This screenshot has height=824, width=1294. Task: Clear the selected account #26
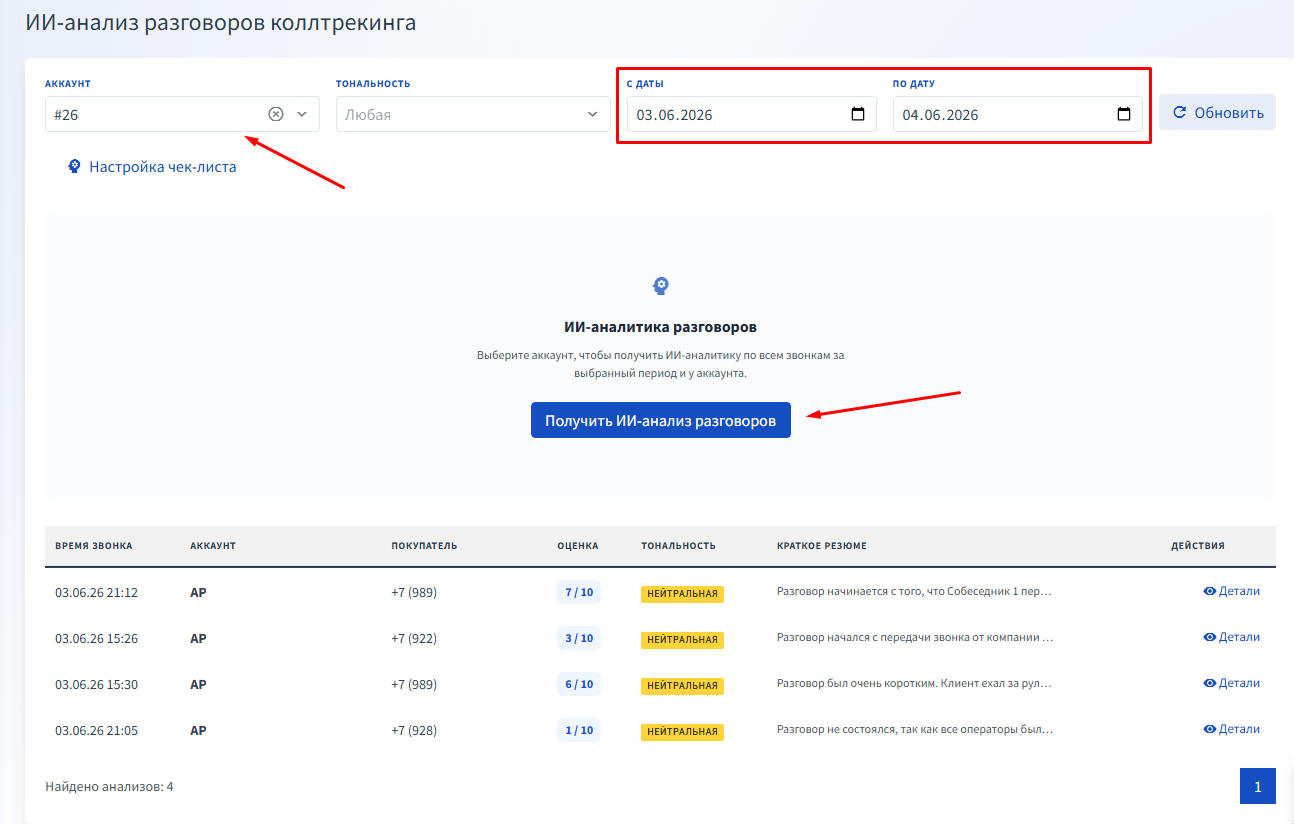click(x=276, y=114)
